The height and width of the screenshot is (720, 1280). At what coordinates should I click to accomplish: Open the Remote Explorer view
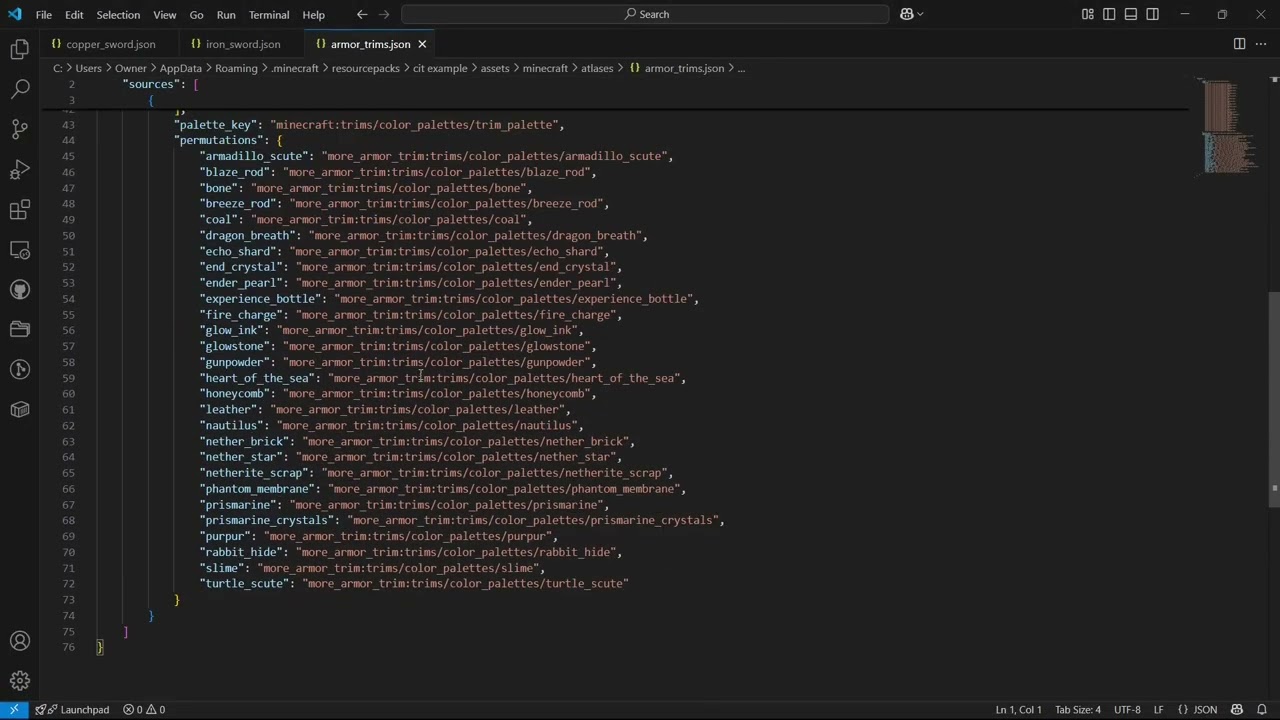[x=20, y=249]
